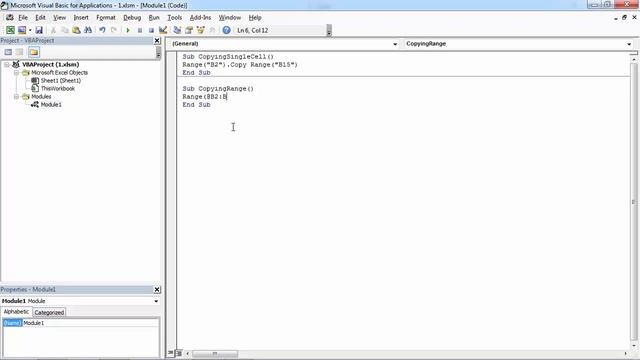Click the Paste clipboard icon
This screenshot has width=640, height=360.
(x=76, y=30)
